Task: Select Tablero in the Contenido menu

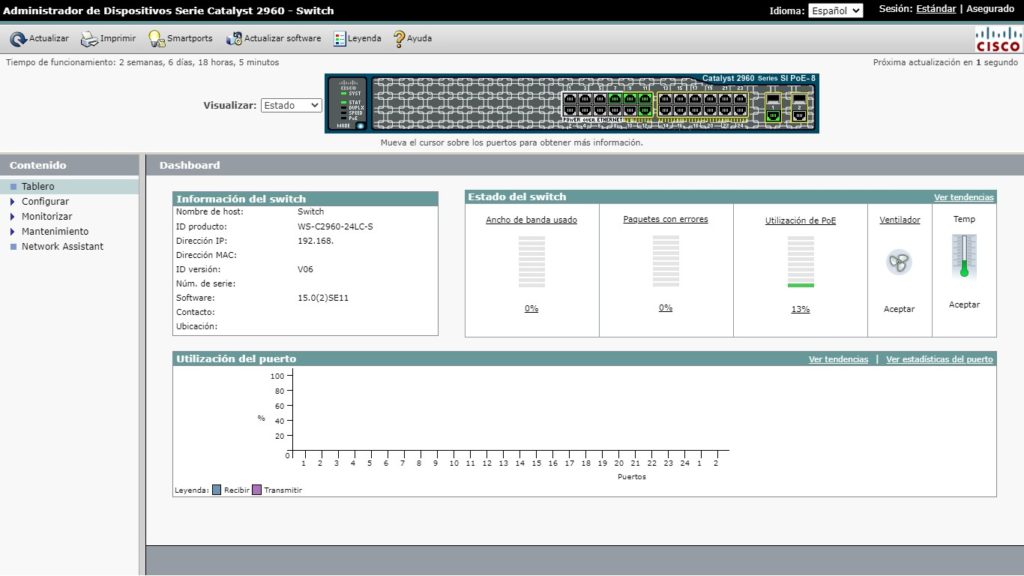Action: pos(36,185)
